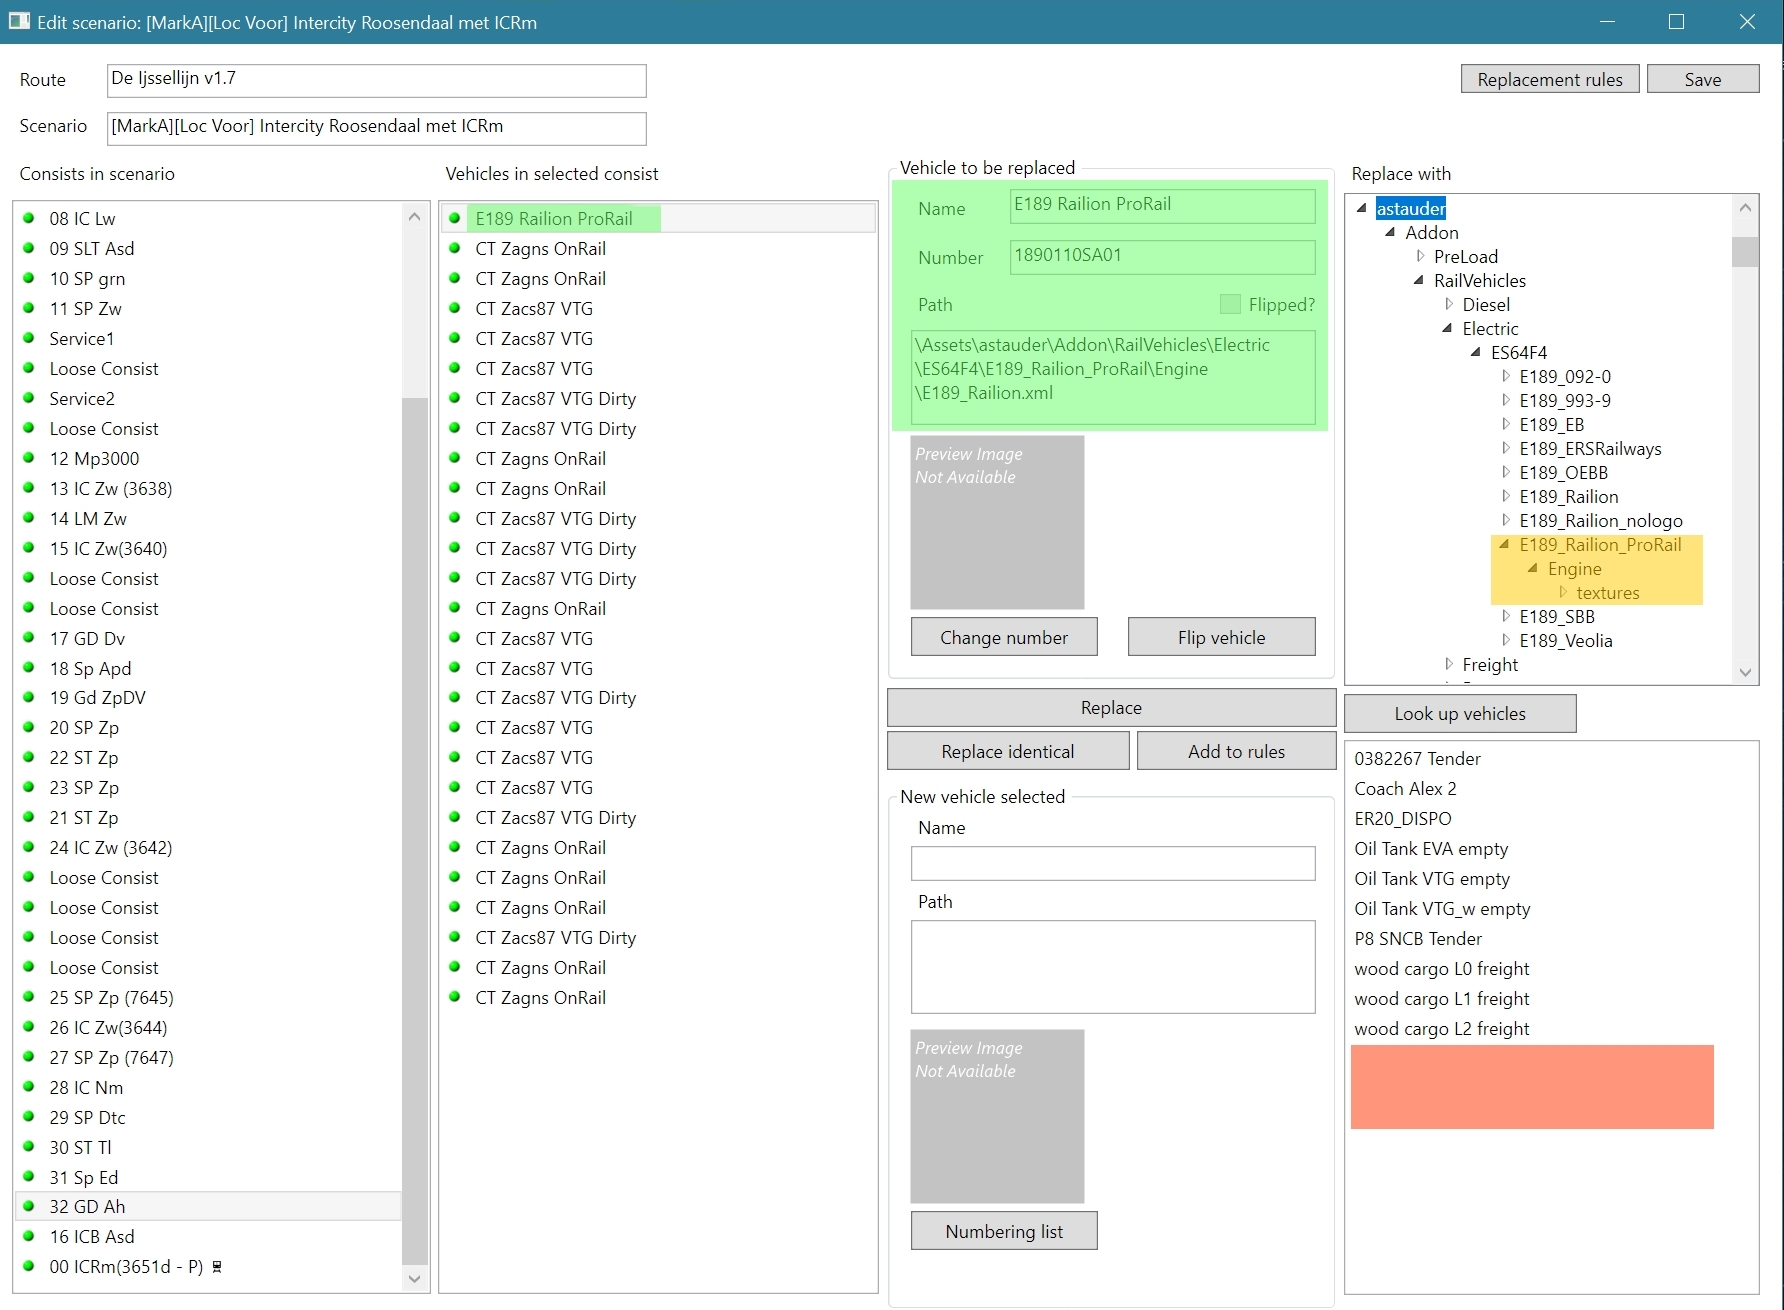Click the vehicle Number field
Image resolution: width=1784 pixels, height=1310 pixels.
[x=1162, y=257]
